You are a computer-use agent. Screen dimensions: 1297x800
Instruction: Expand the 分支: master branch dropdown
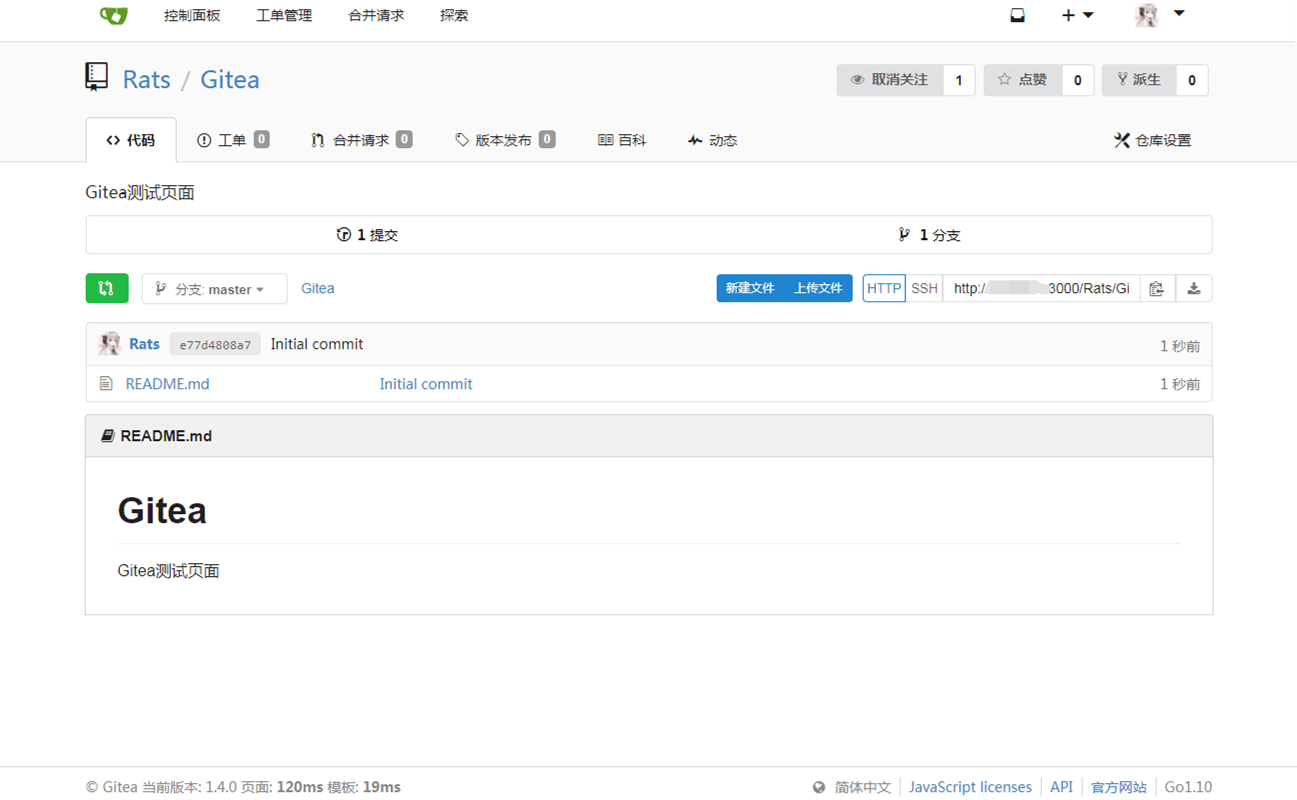214,289
